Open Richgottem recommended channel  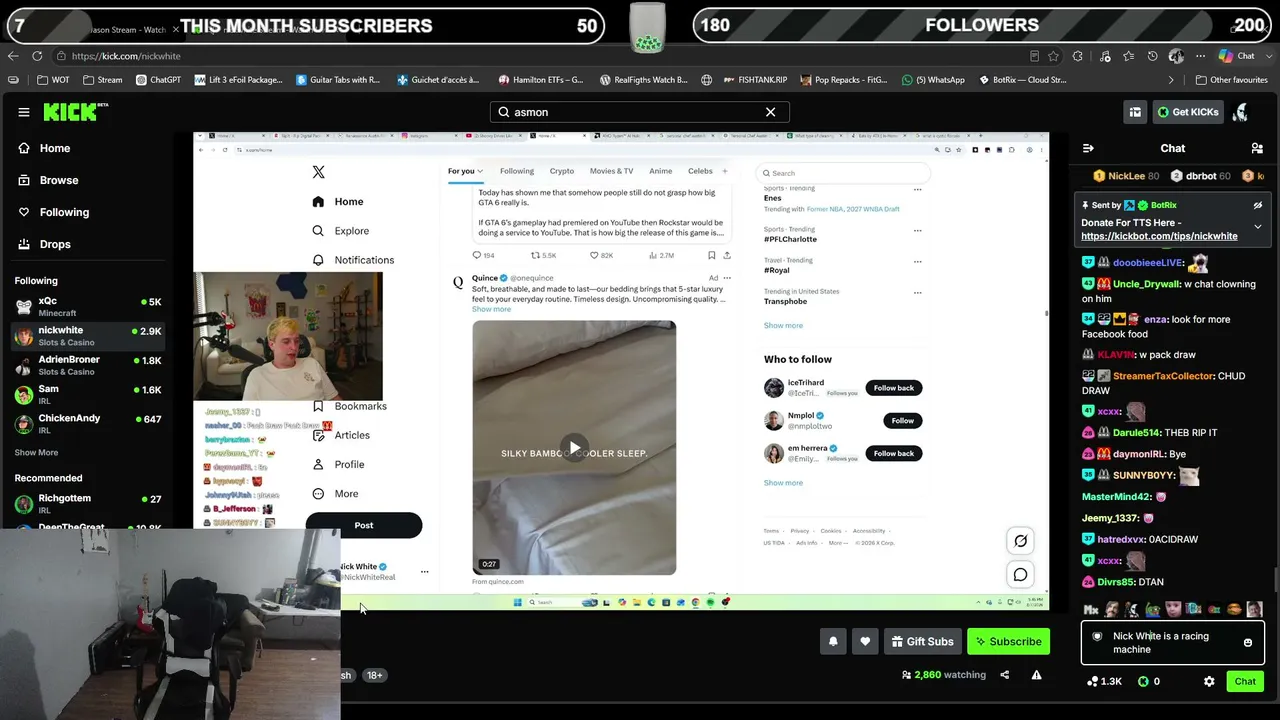(88, 503)
